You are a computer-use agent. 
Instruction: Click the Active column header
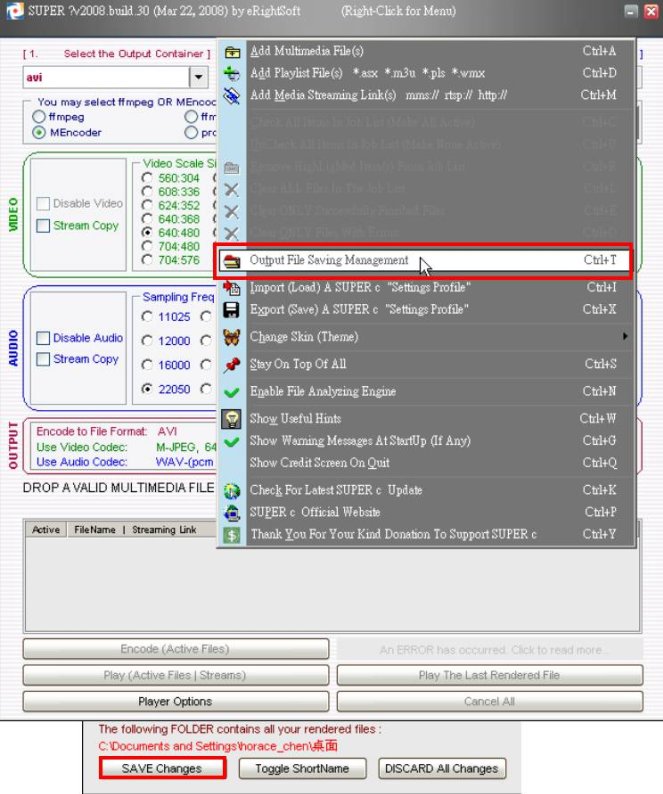pyautogui.click(x=46, y=530)
